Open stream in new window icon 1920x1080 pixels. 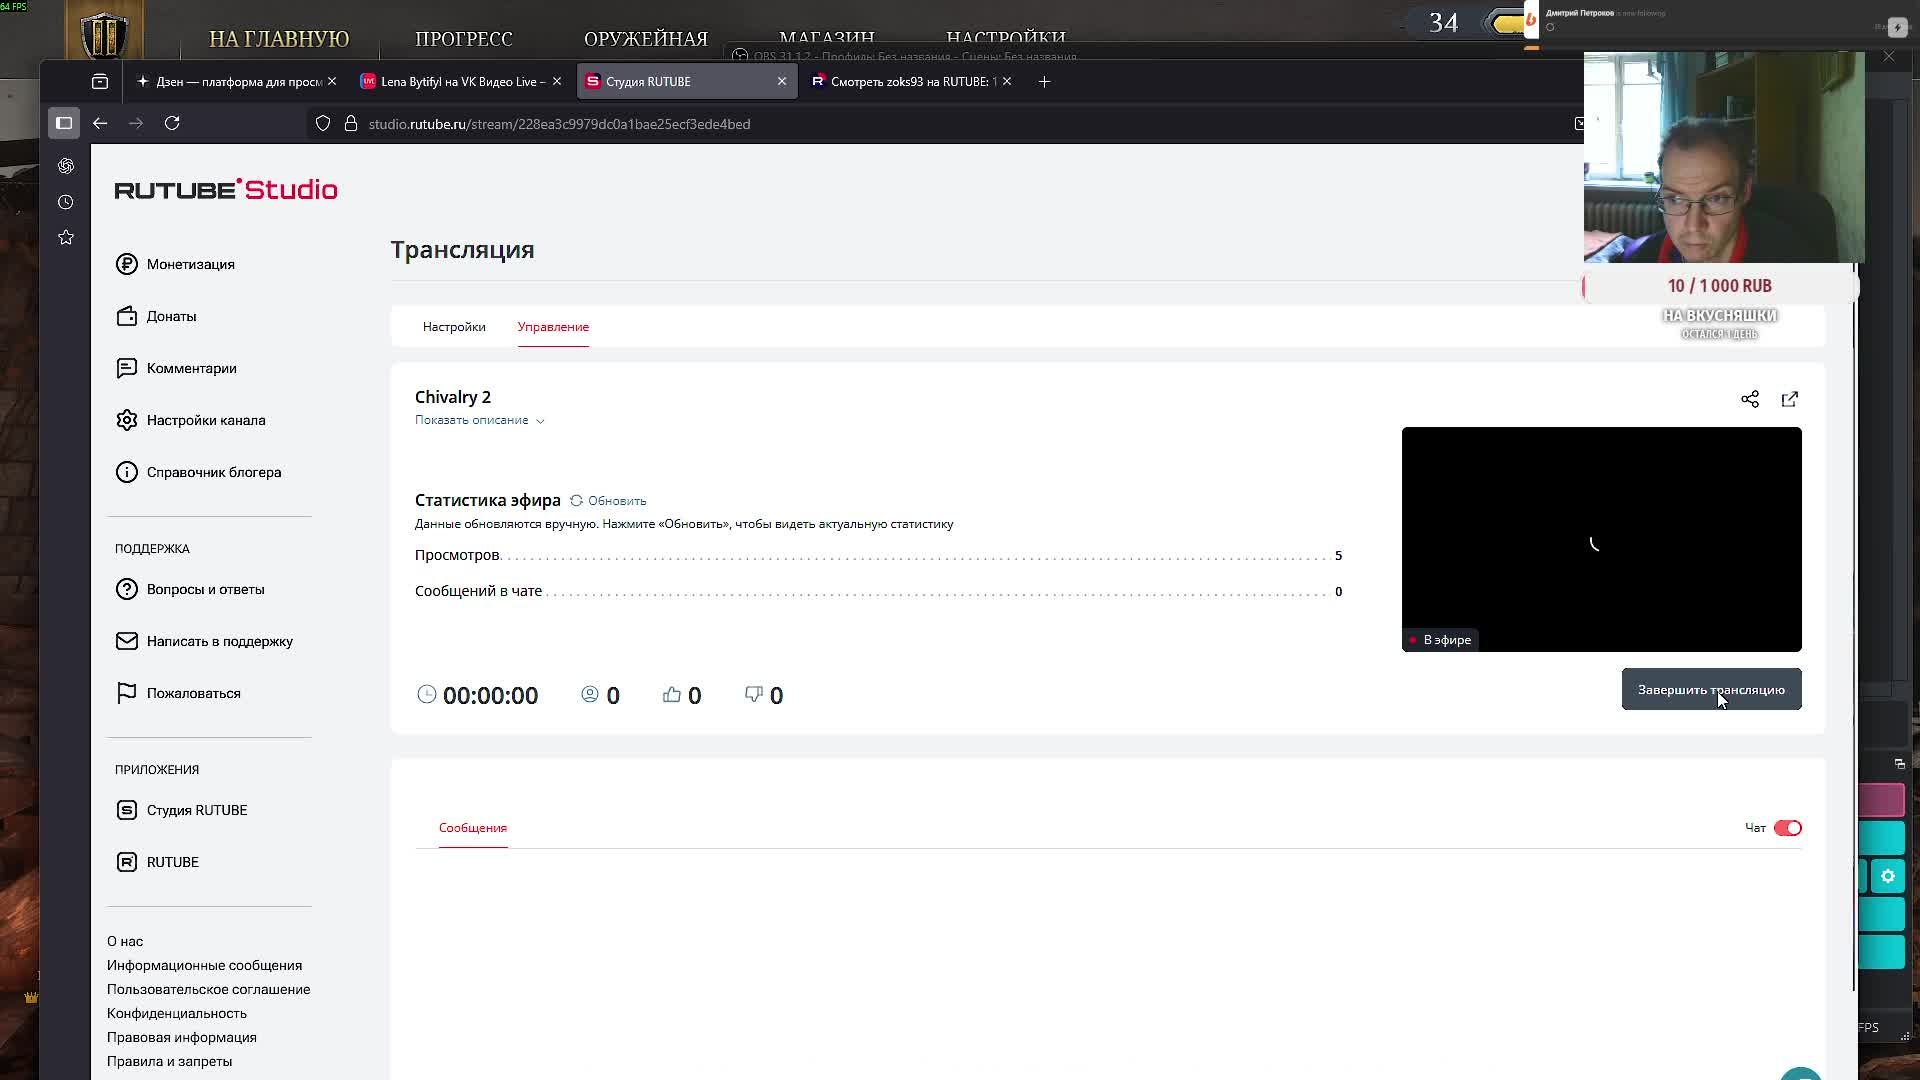point(1789,399)
